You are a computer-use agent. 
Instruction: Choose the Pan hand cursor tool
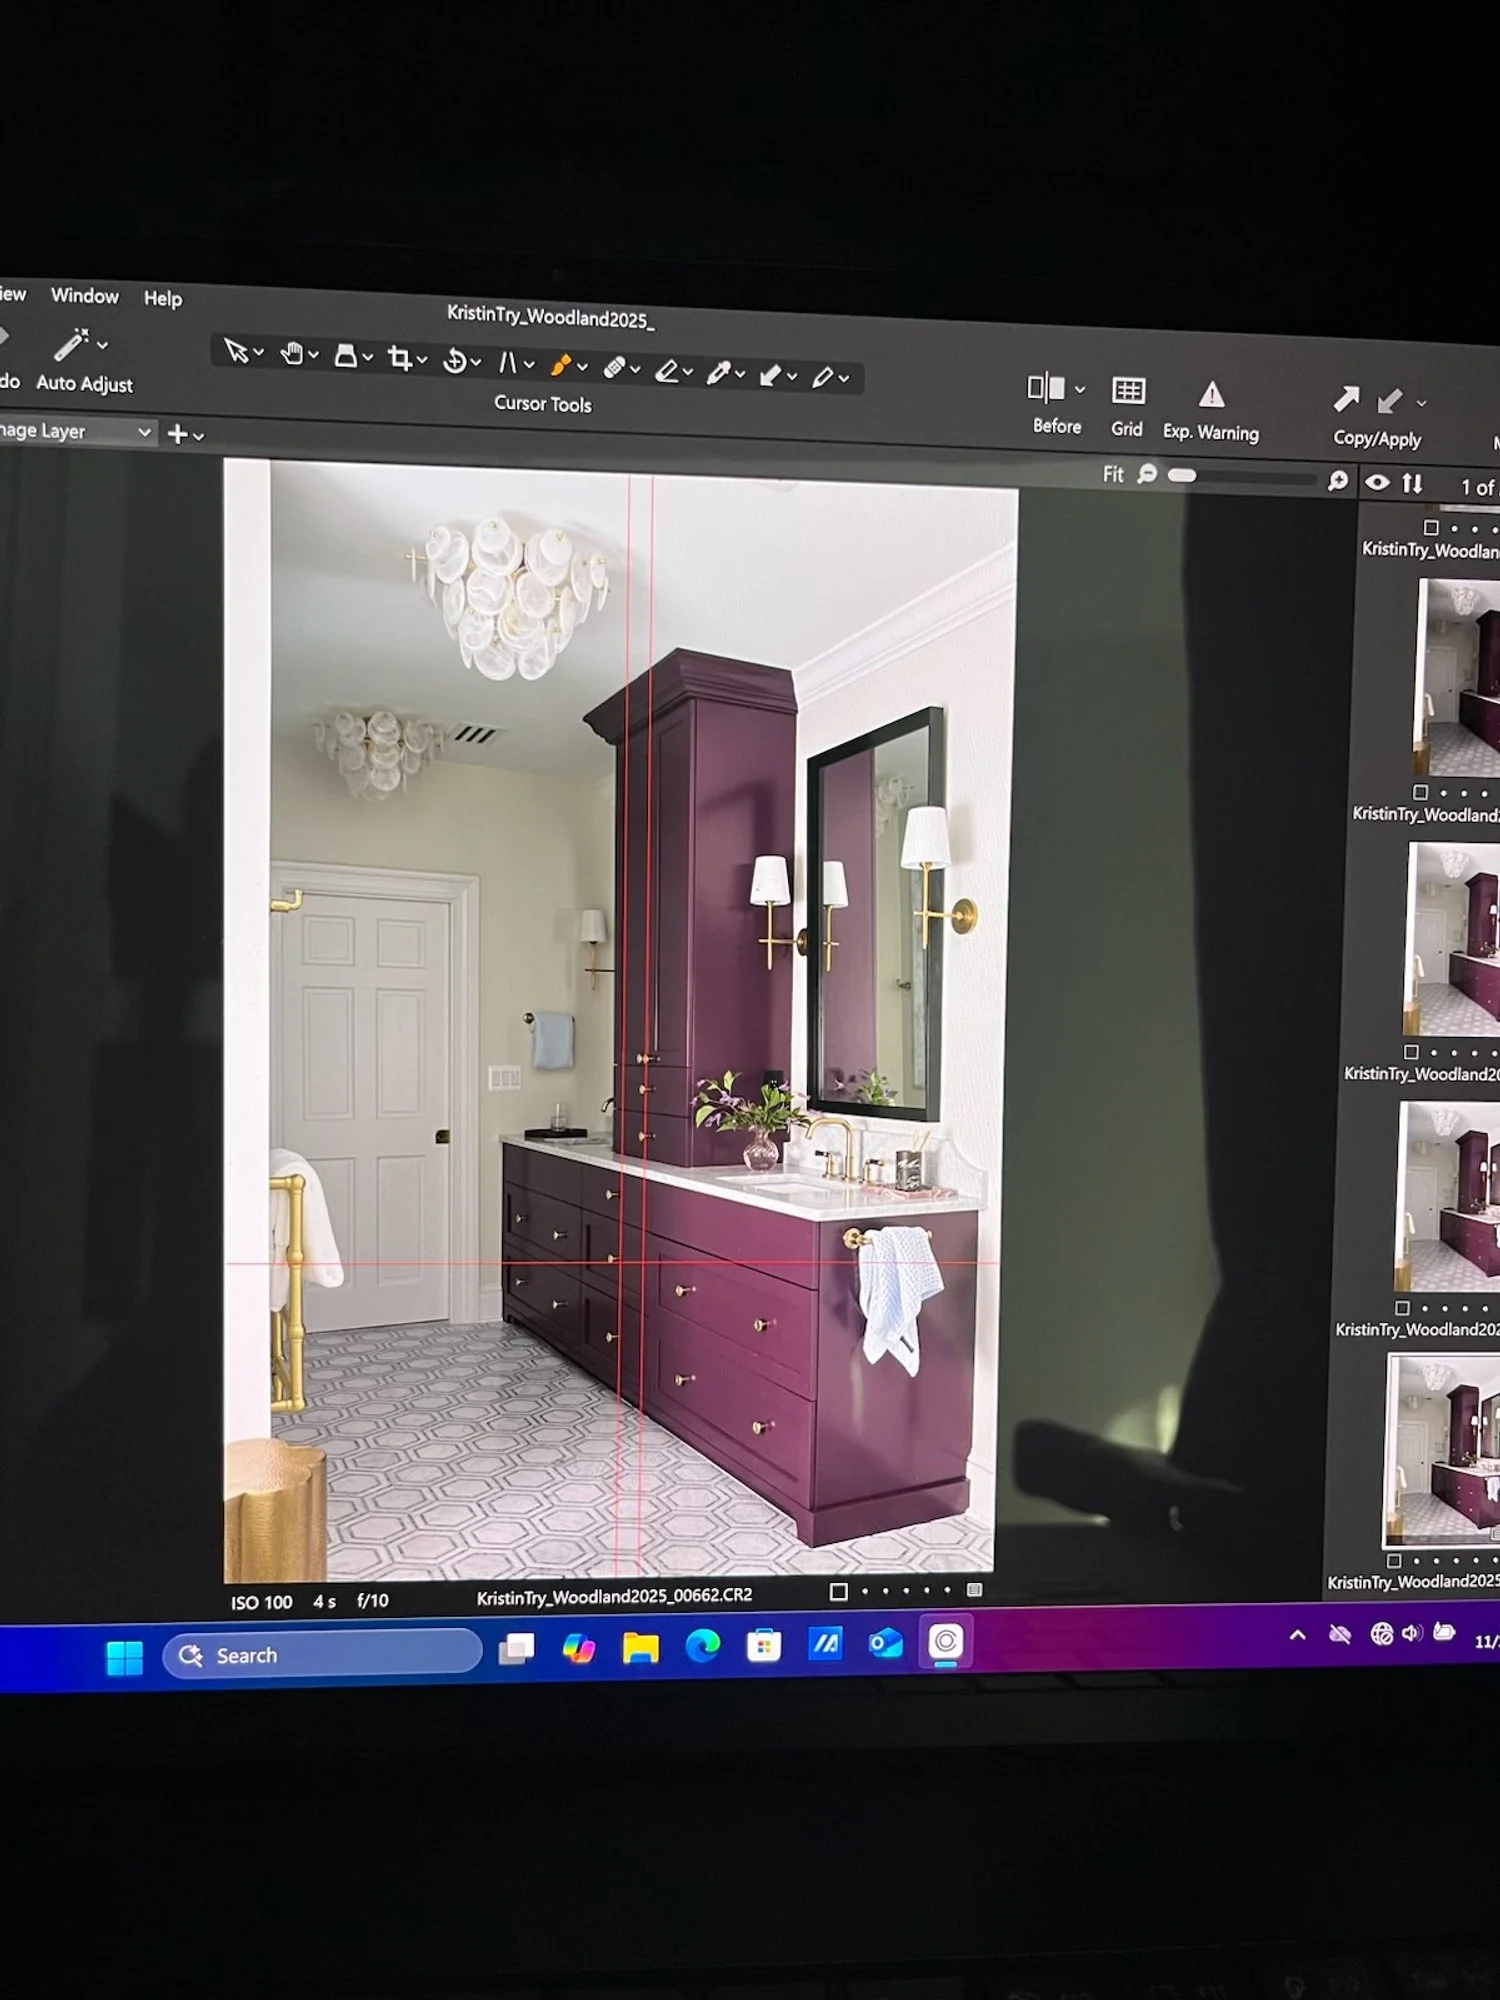click(291, 353)
